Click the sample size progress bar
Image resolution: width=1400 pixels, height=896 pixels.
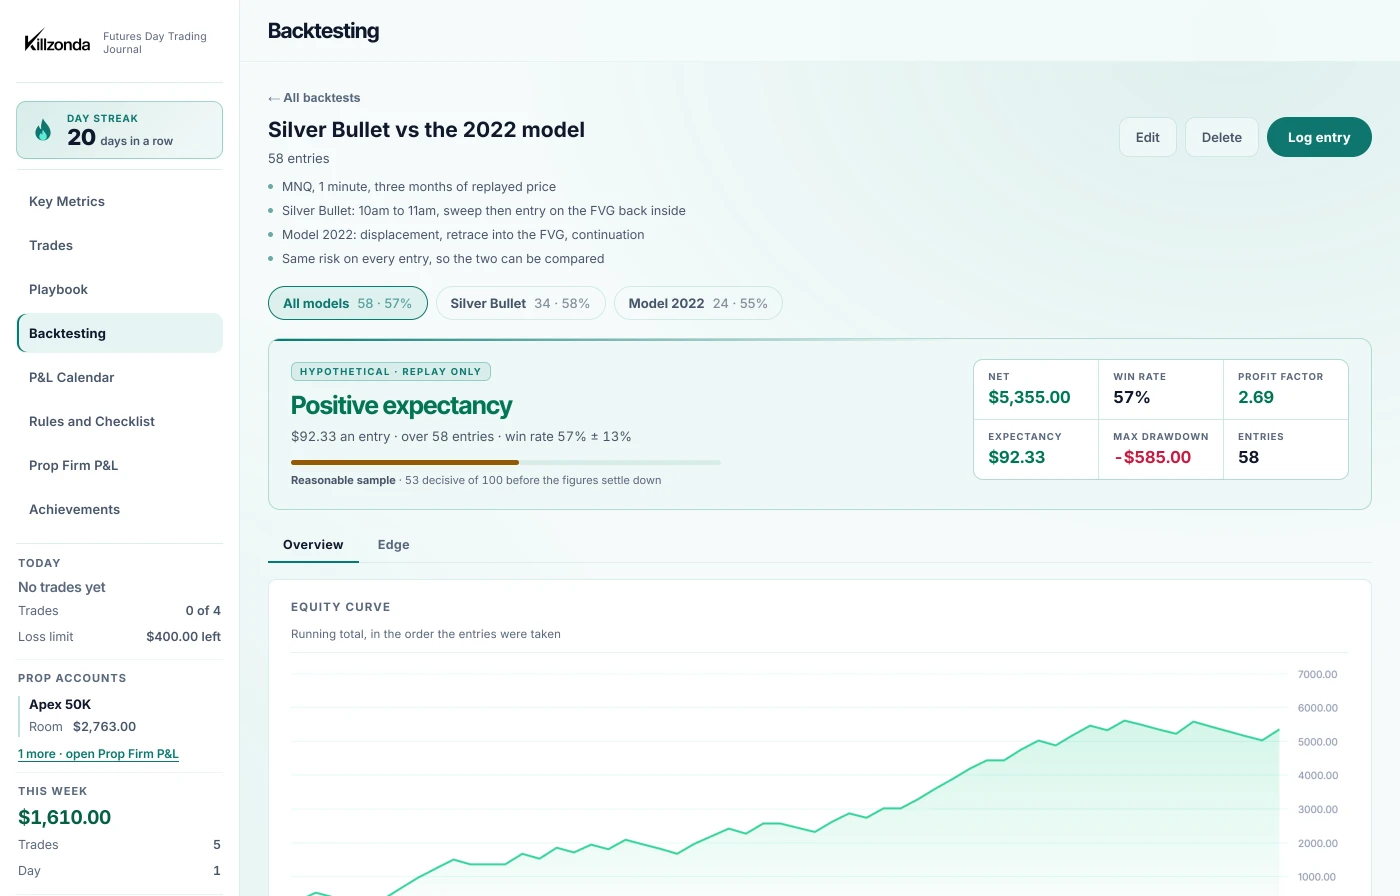pos(506,462)
